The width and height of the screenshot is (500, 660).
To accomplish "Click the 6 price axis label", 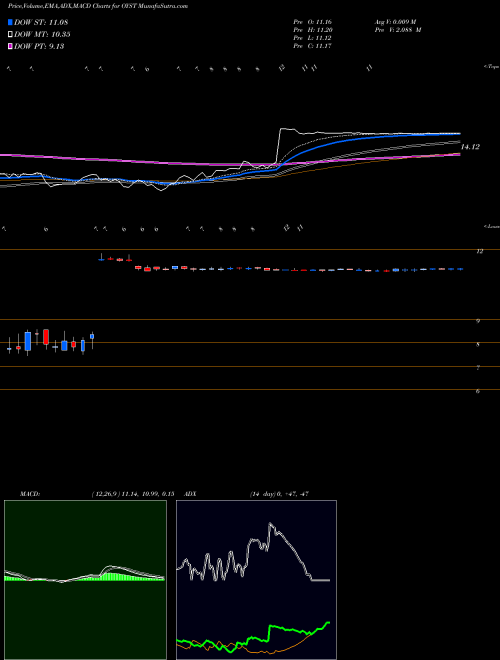I will pyautogui.click(x=478, y=391).
